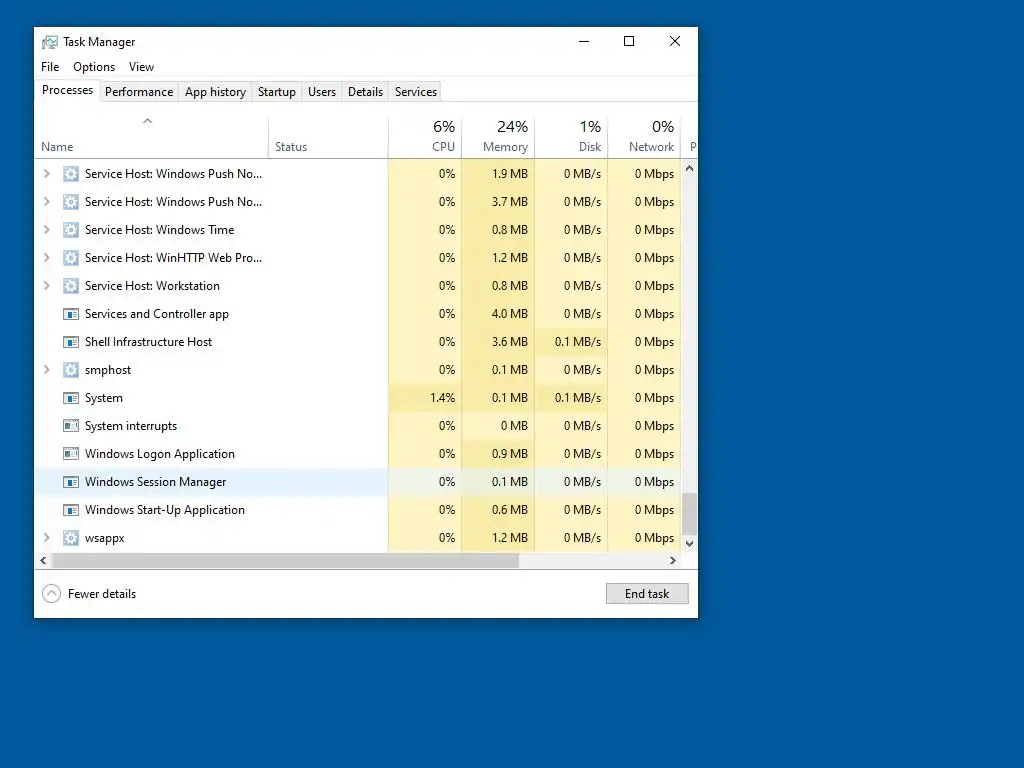The image size is (1024, 768).
Task: Expand Service Host: WinHTTP Web Pro... row
Action: pyautogui.click(x=46, y=258)
